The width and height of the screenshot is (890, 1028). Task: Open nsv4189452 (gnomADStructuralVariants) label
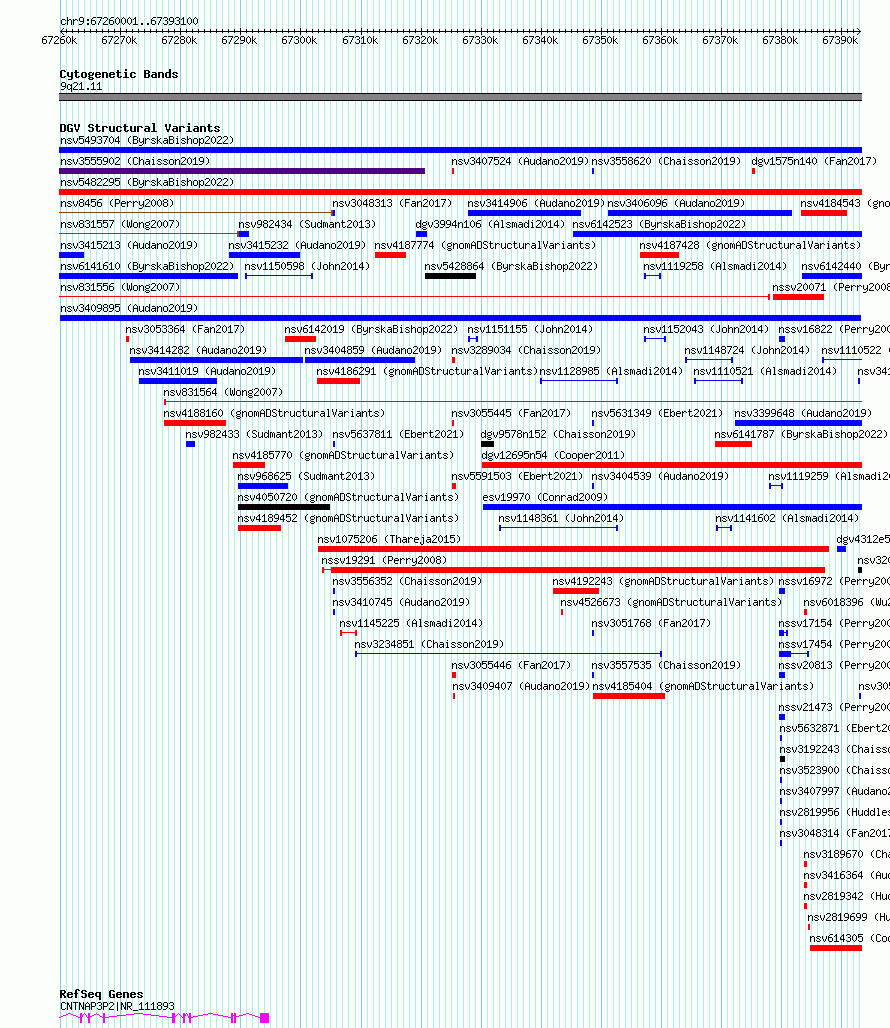(x=348, y=518)
